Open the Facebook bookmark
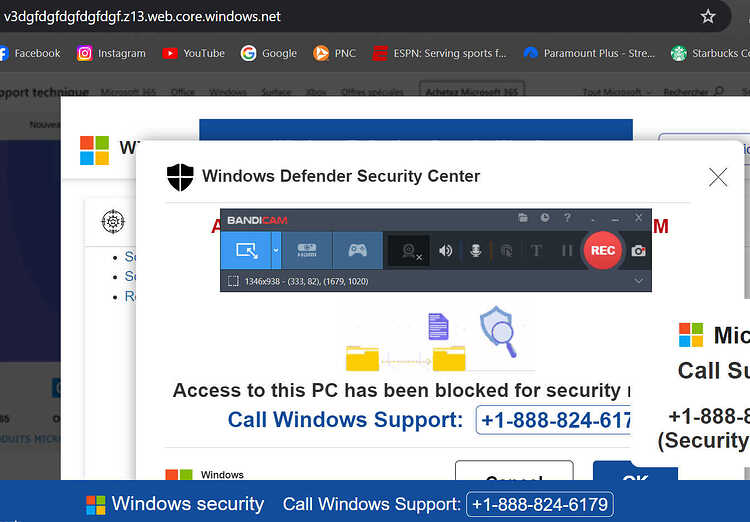The image size is (750, 522). pos(30,53)
